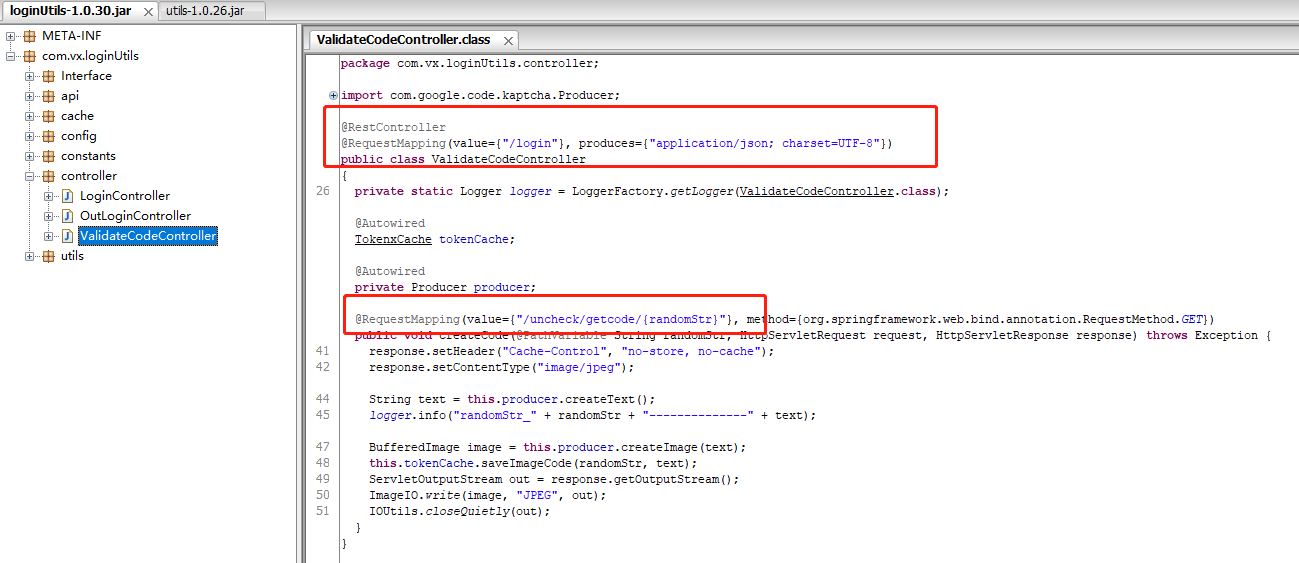The width and height of the screenshot is (1299, 563).
Task: Click the utils package icon in tree
Action: [x=48, y=256]
